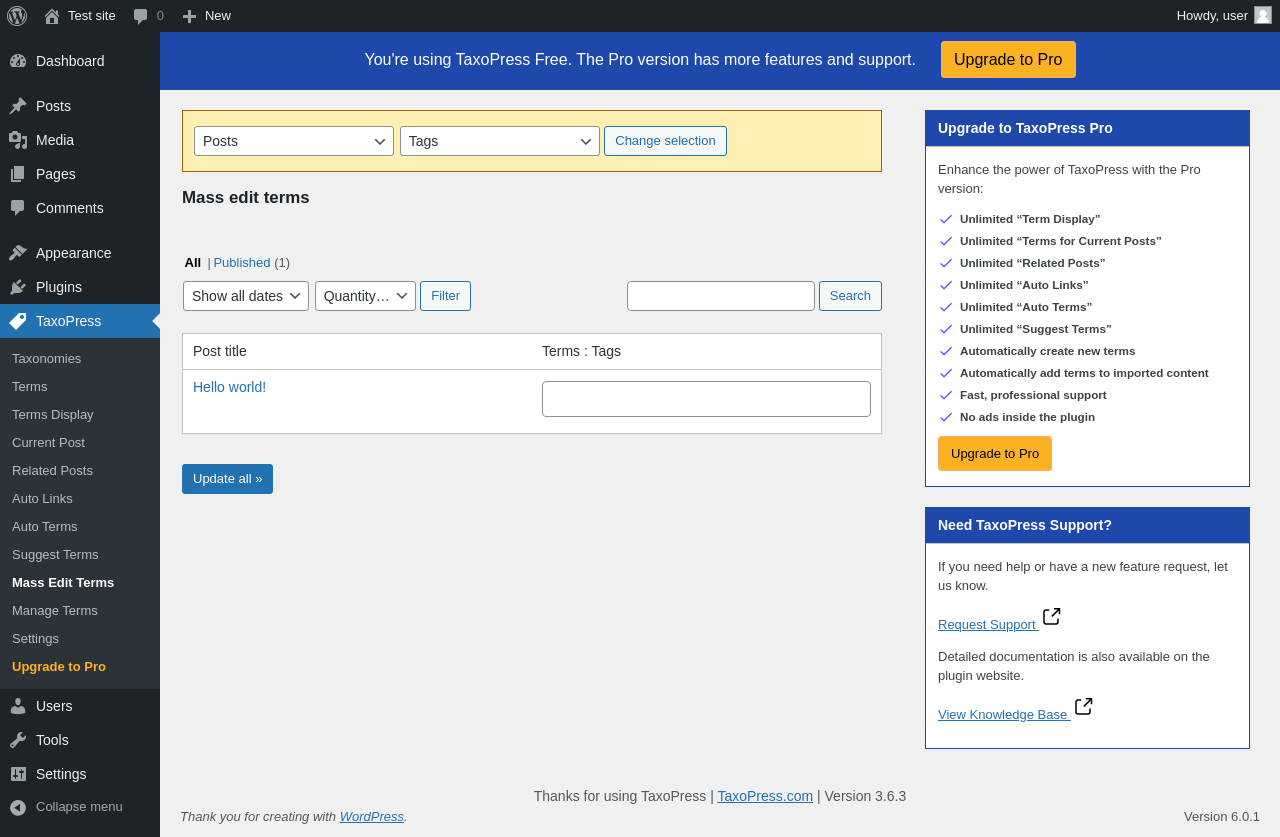Select Suggest Terms submenu item
1280x837 pixels.
point(55,554)
